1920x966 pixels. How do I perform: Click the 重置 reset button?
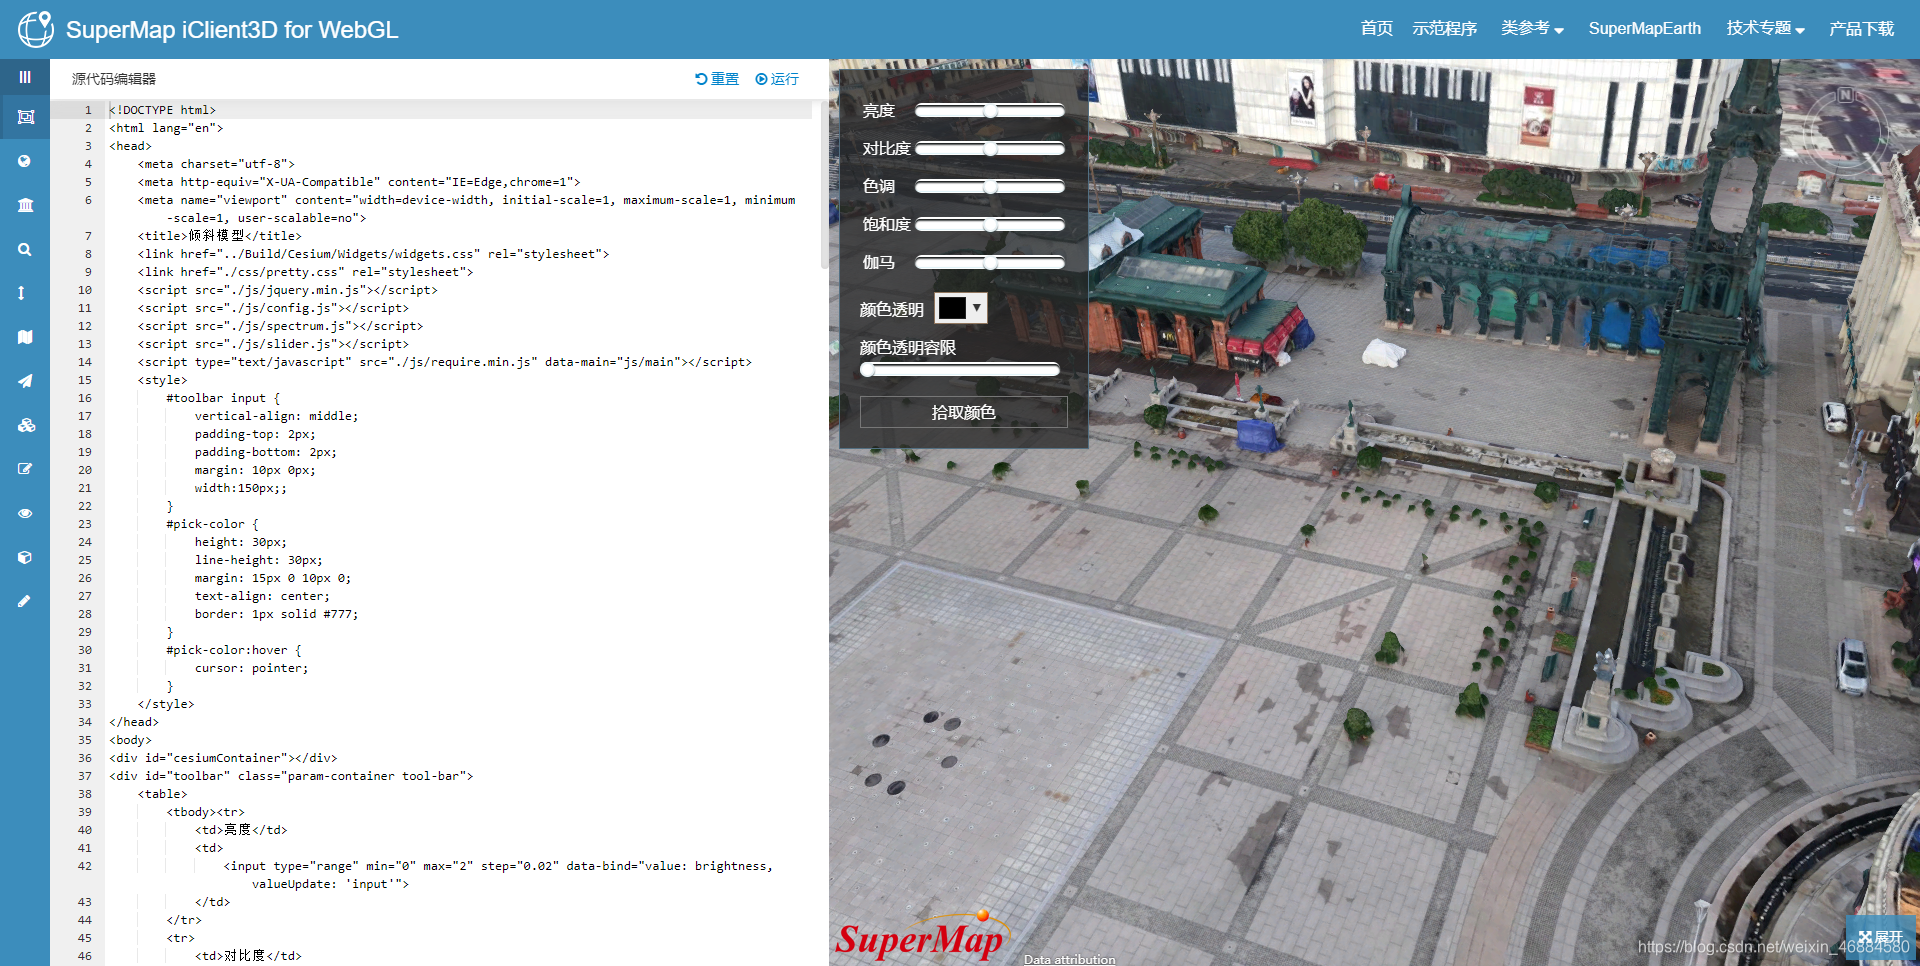[x=717, y=79]
